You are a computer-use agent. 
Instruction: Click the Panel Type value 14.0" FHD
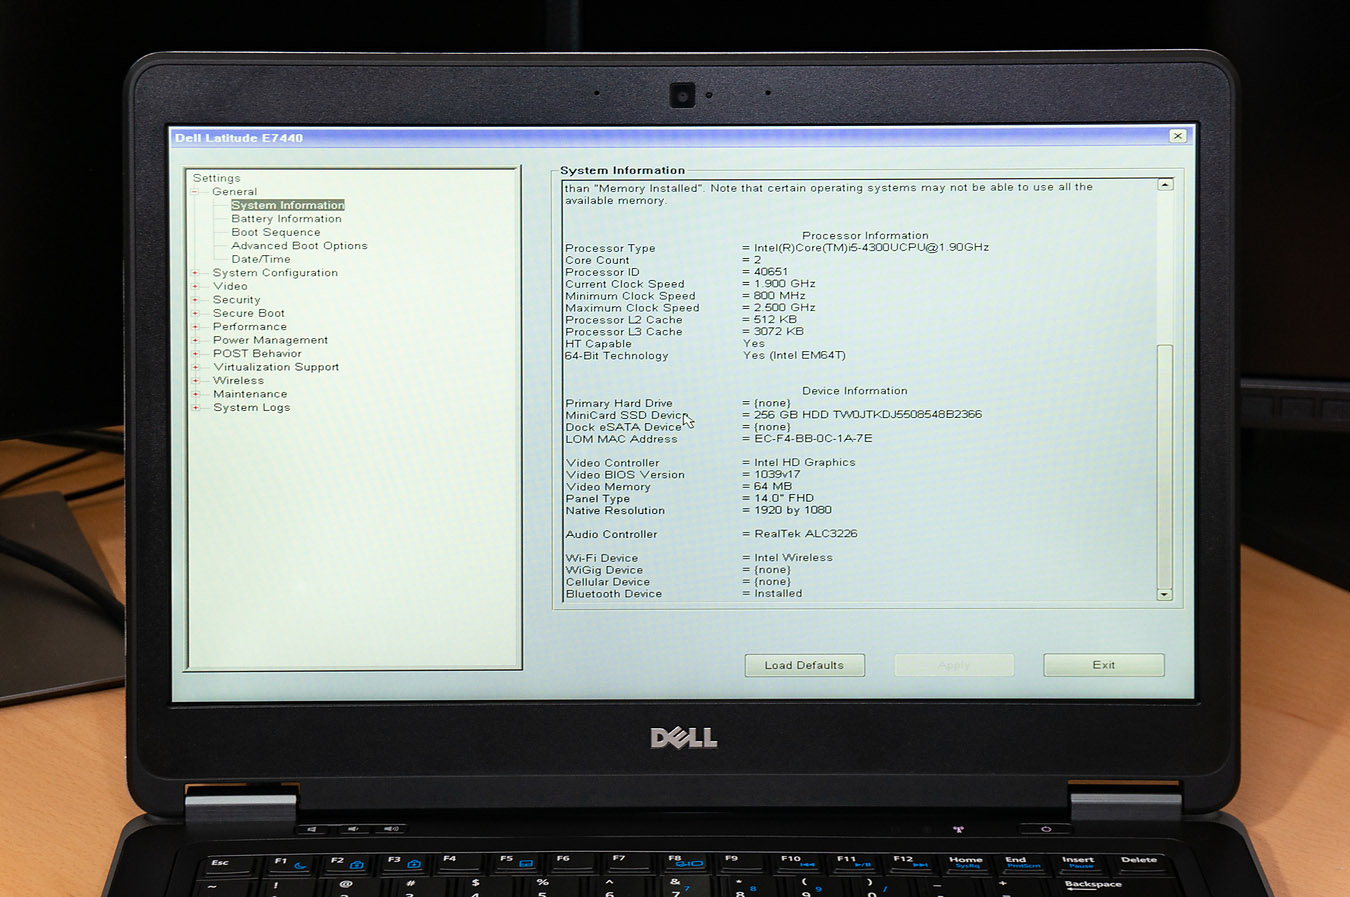click(x=784, y=498)
